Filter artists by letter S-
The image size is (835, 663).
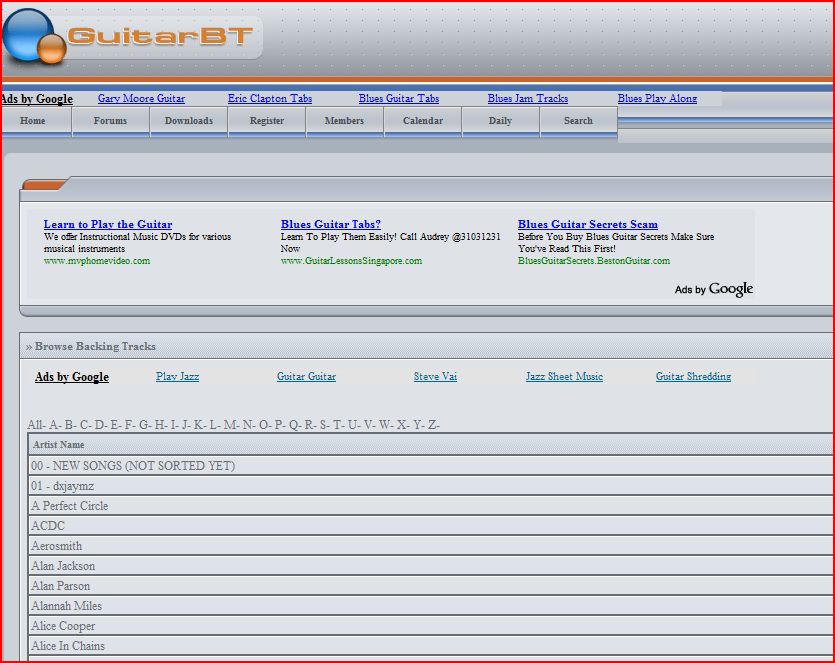pyautogui.click(x=324, y=425)
